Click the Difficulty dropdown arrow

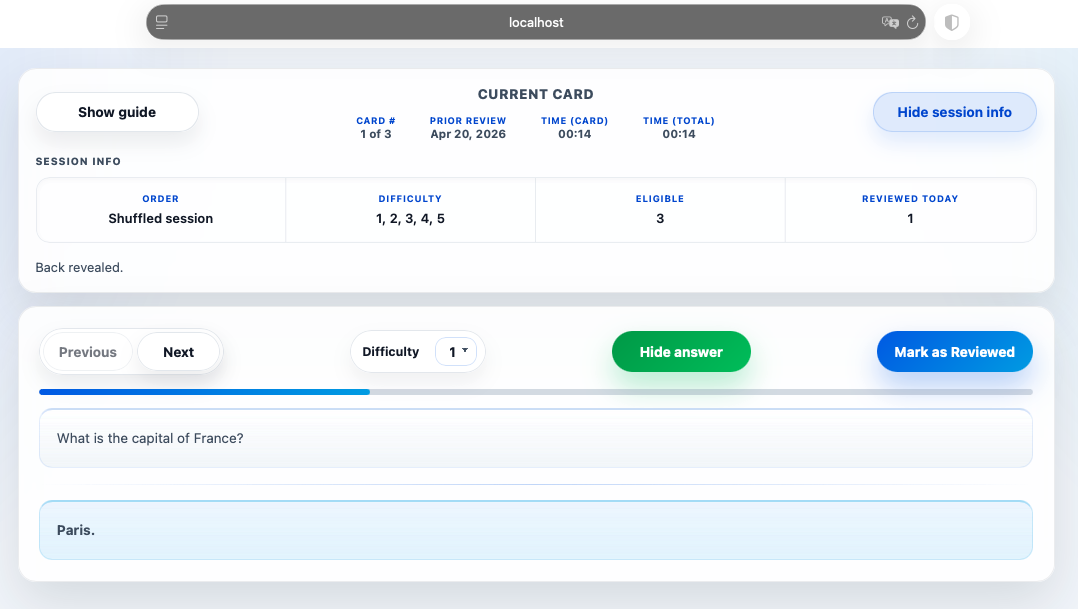click(x=465, y=351)
